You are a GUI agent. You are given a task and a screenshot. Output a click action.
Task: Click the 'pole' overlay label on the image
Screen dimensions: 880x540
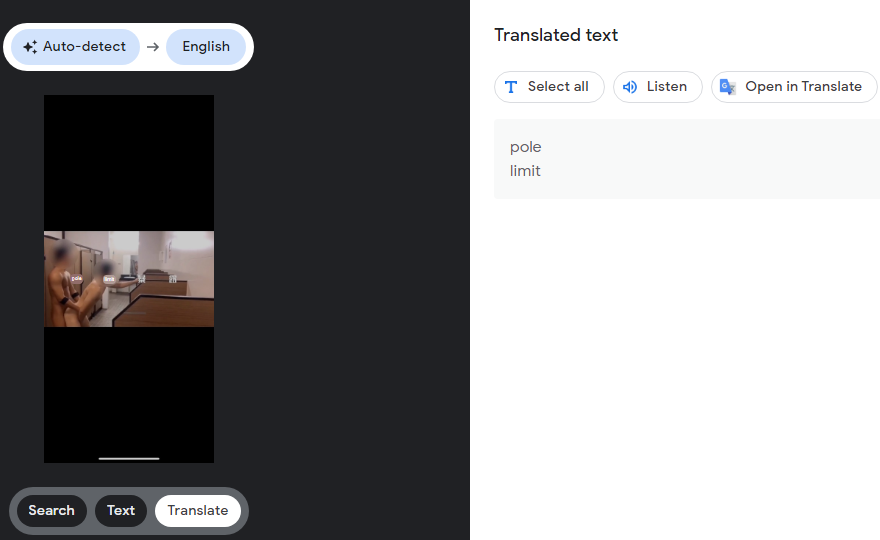77,265
